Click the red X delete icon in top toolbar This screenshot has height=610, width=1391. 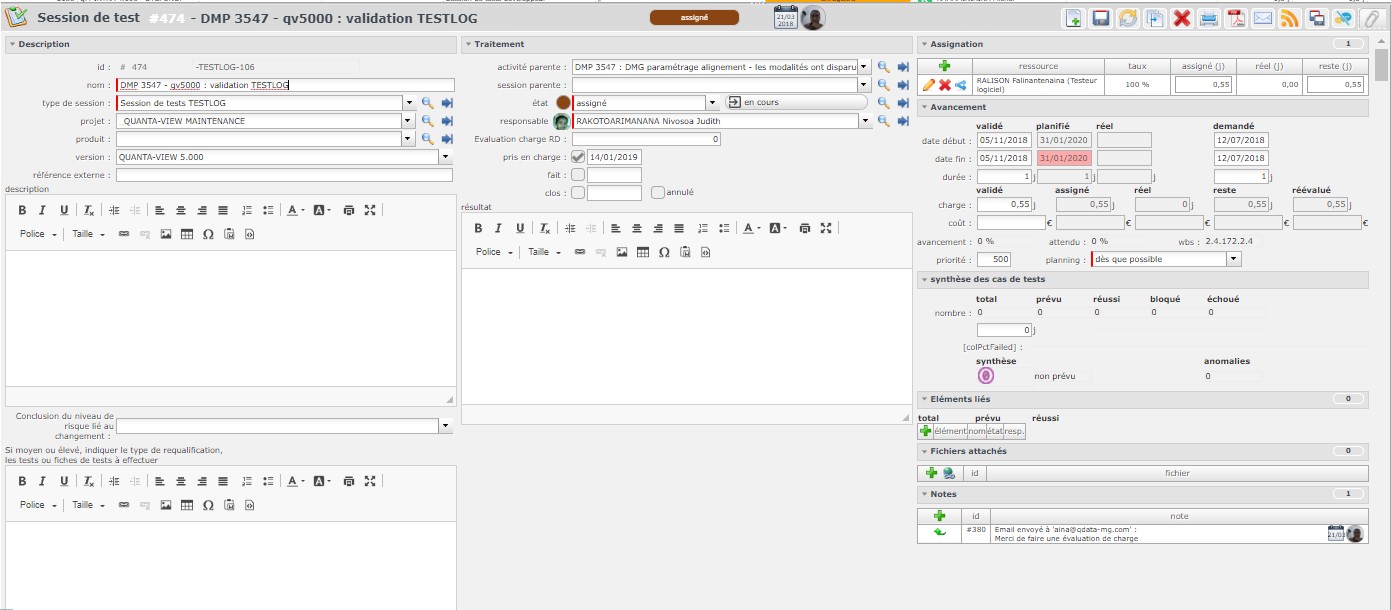click(1181, 19)
